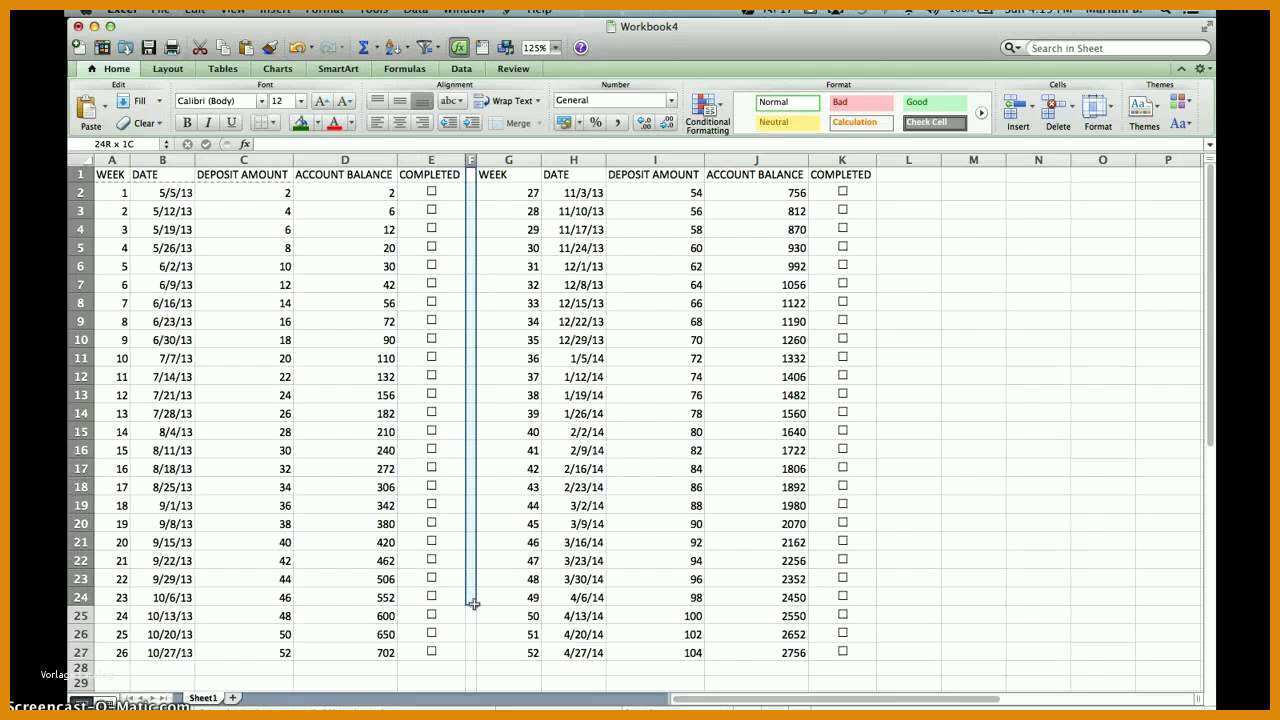This screenshot has height=720, width=1280.
Task: Open the Help question mark icon
Action: pos(581,47)
